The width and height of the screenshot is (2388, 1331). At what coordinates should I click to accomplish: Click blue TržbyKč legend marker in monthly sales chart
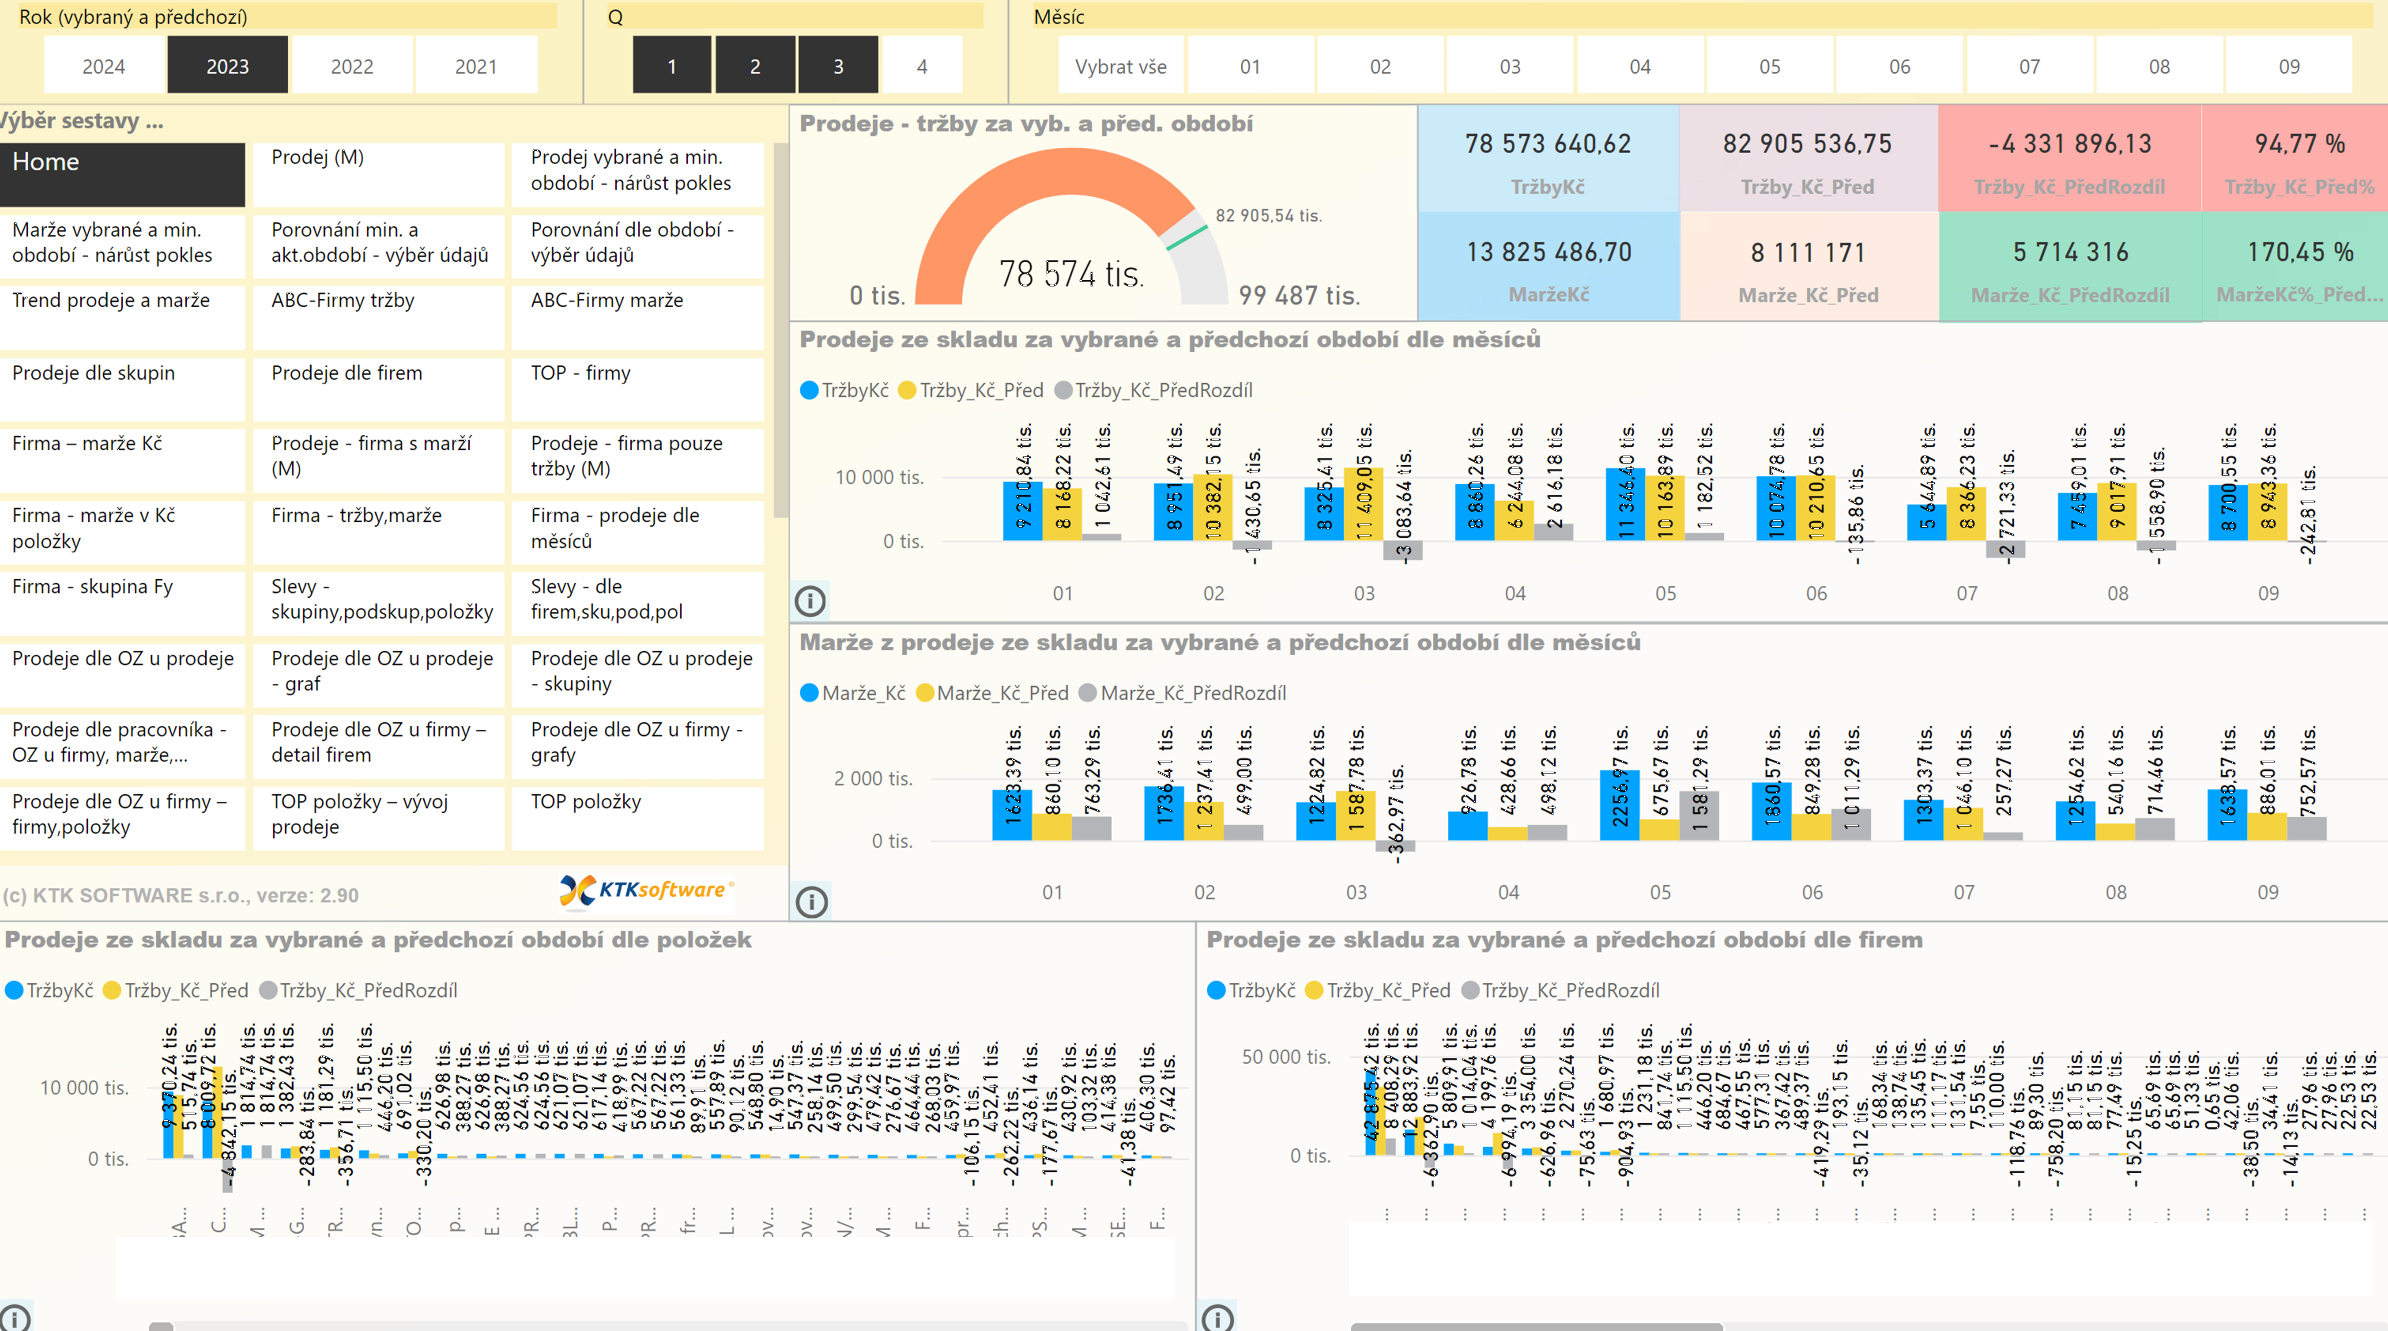809,391
